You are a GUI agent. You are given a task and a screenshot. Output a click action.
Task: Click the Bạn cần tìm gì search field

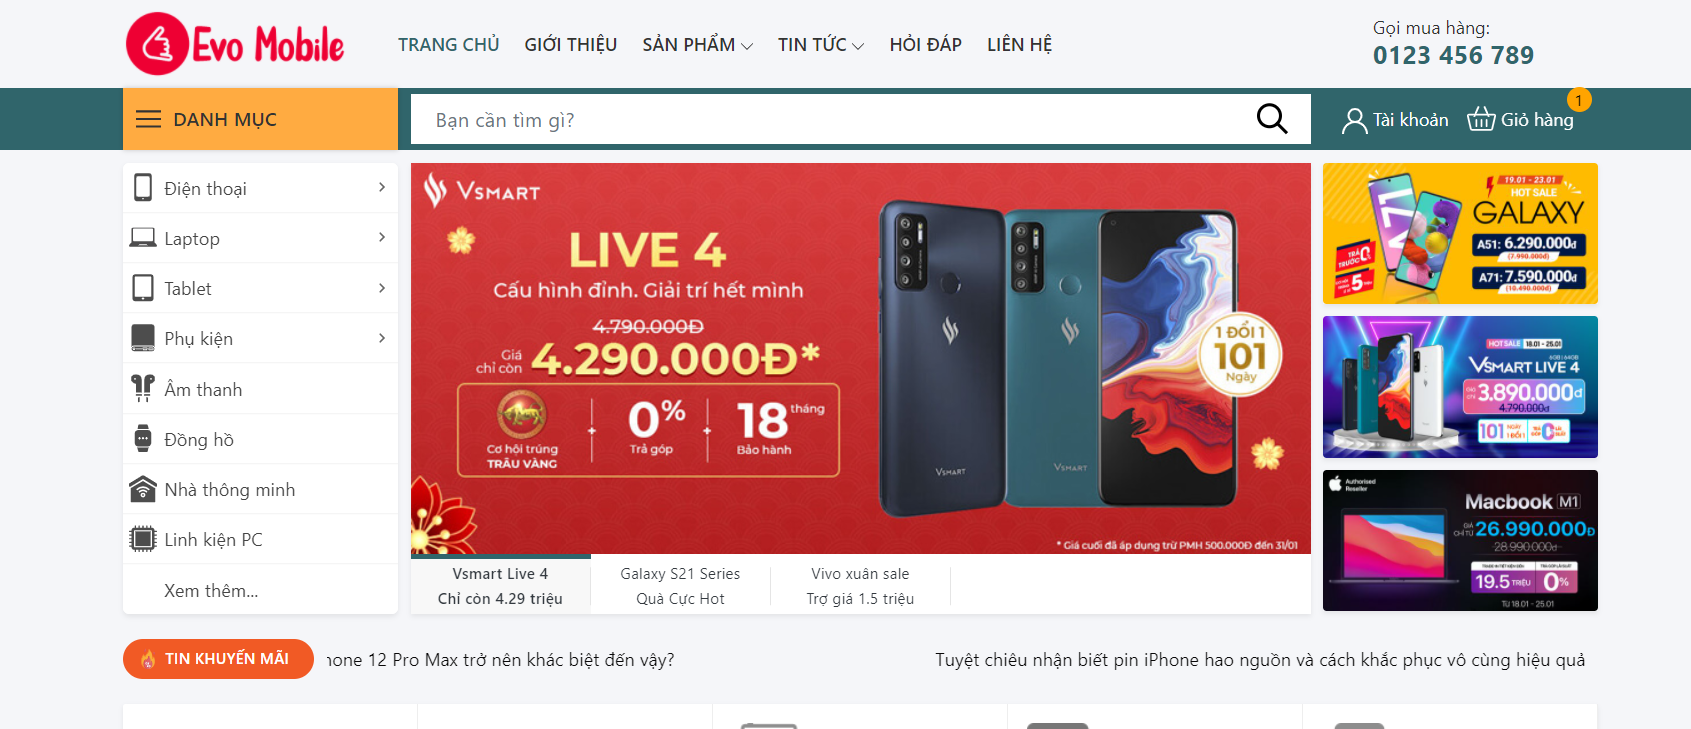[x=830, y=120]
